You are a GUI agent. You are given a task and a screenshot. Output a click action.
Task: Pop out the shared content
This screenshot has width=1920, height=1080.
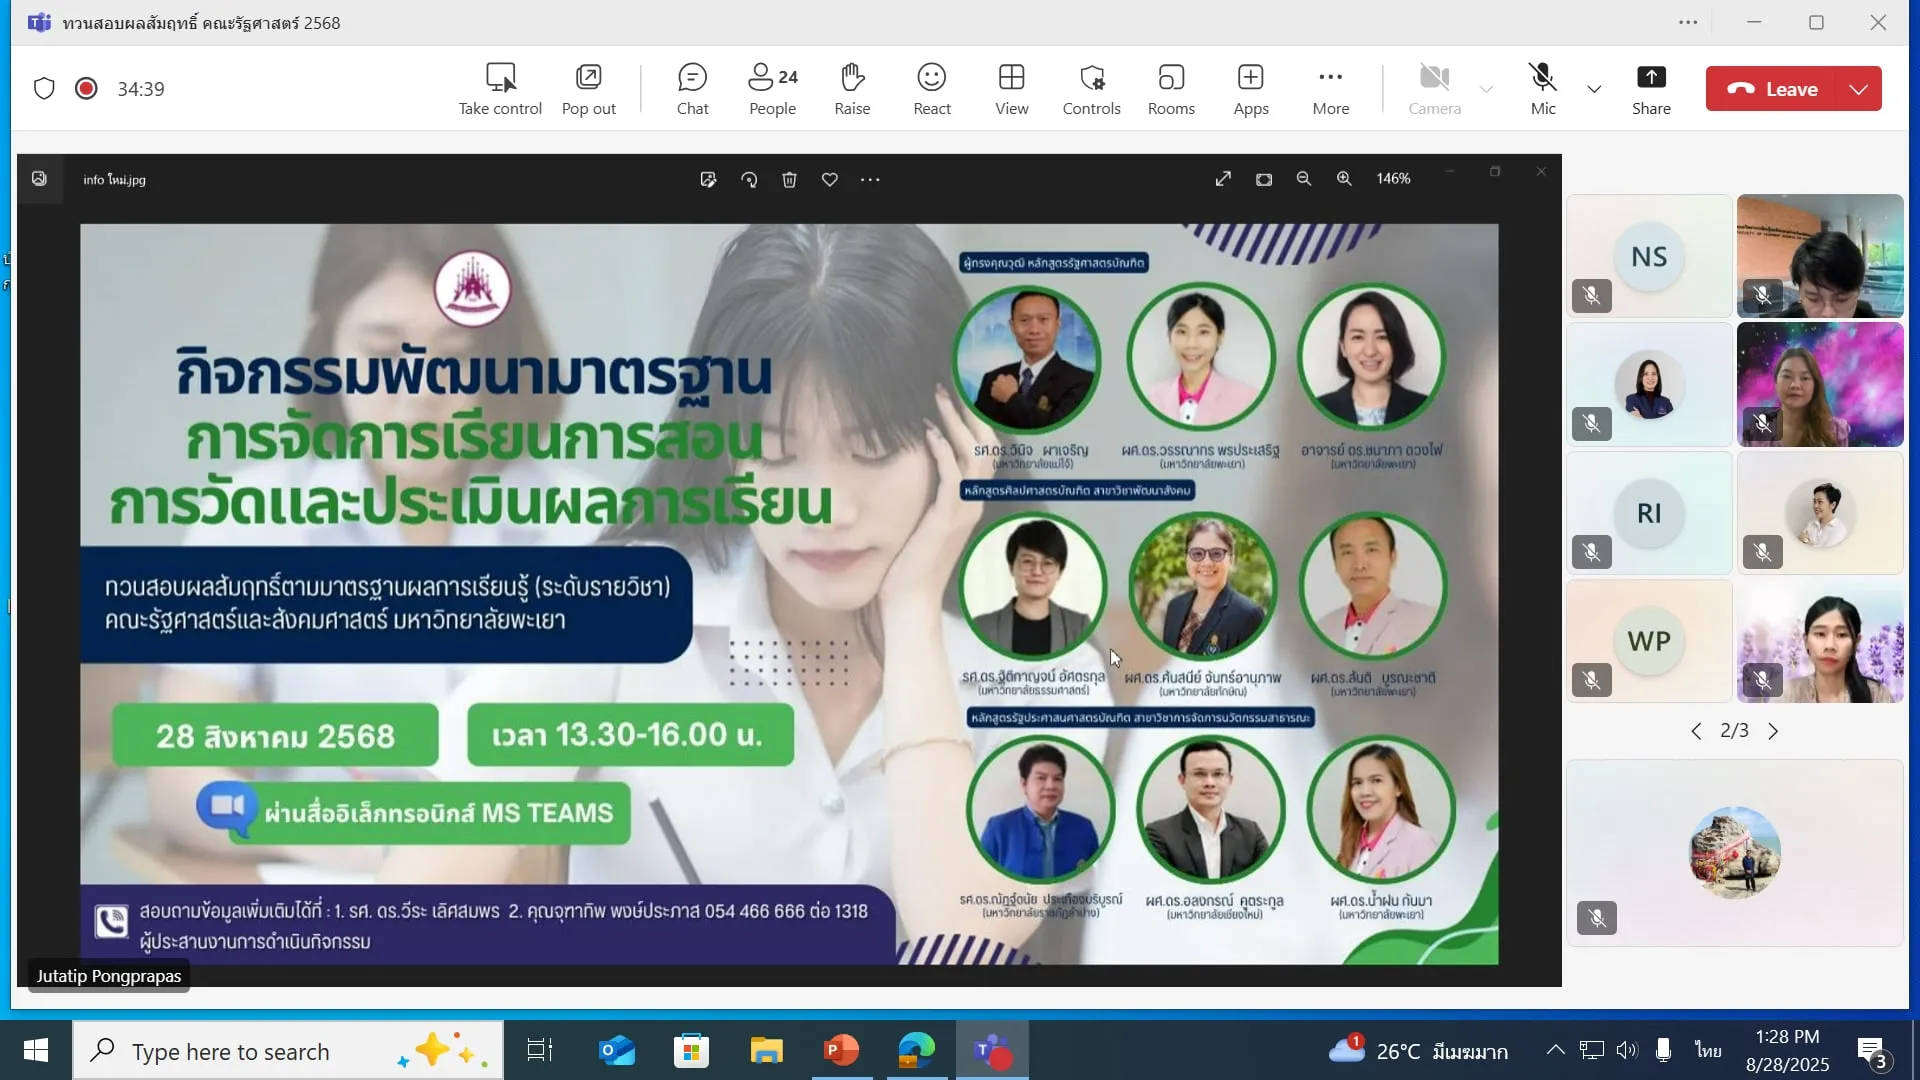588,88
